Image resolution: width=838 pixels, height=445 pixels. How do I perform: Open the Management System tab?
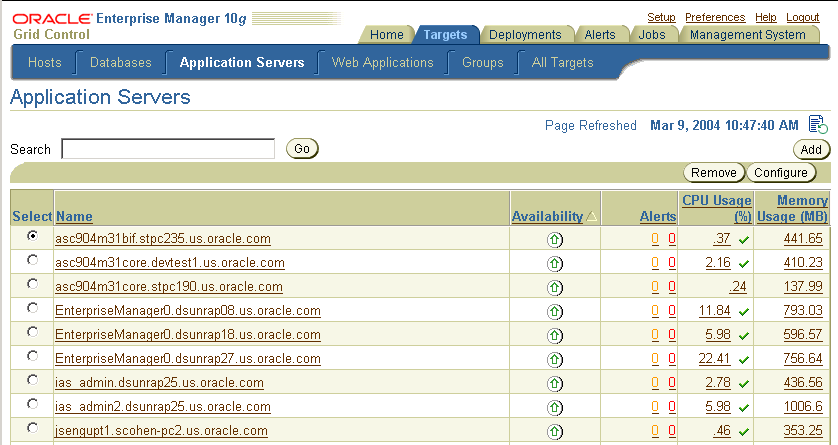pyautogui.click(x=748, y=35)
